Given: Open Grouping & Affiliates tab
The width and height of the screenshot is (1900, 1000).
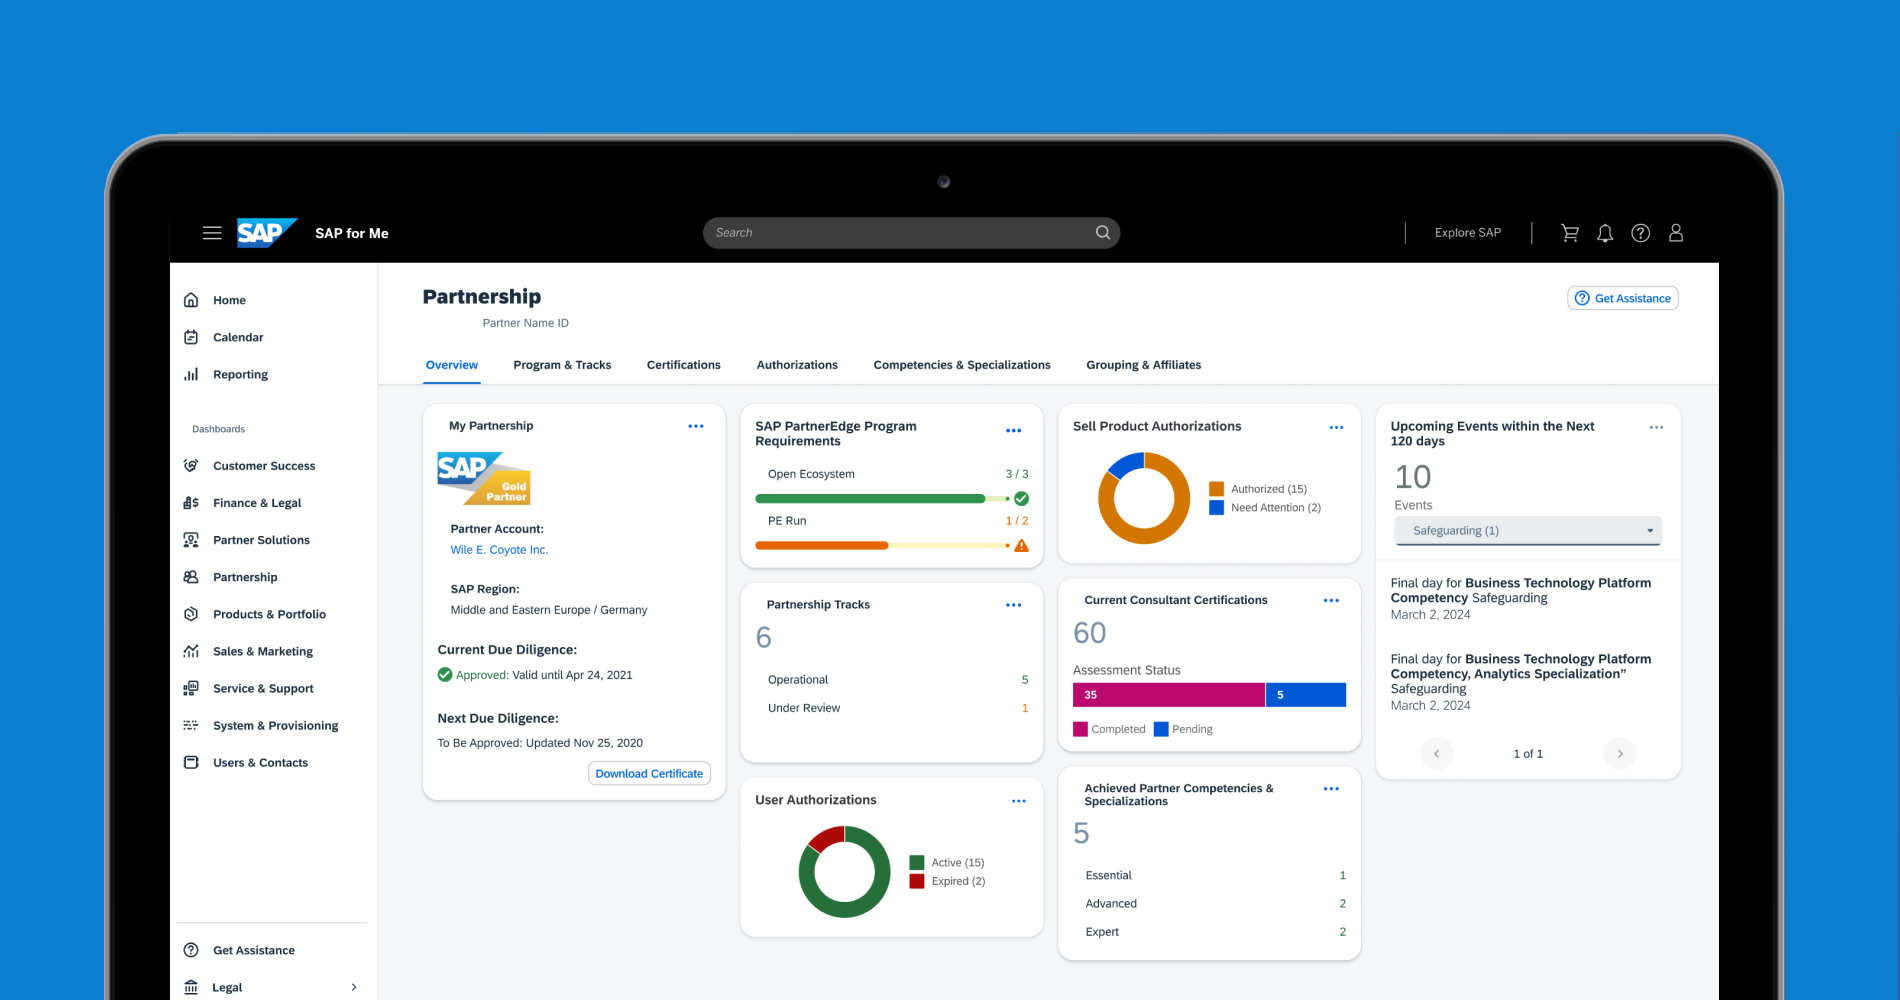Looking at the screenshot, I should (1144, 365).
